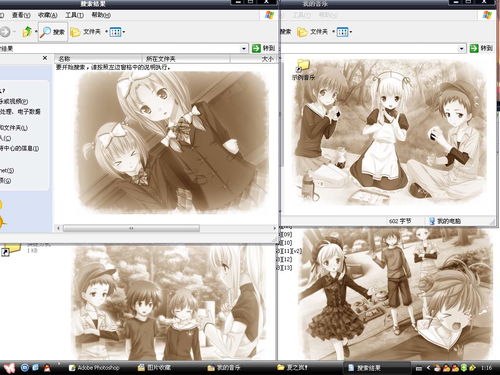Expand the address bar dropdown in 搜索结果 window
Image resolution: width=500 pixels, height=375 pixels.
(x=244, y=49)
